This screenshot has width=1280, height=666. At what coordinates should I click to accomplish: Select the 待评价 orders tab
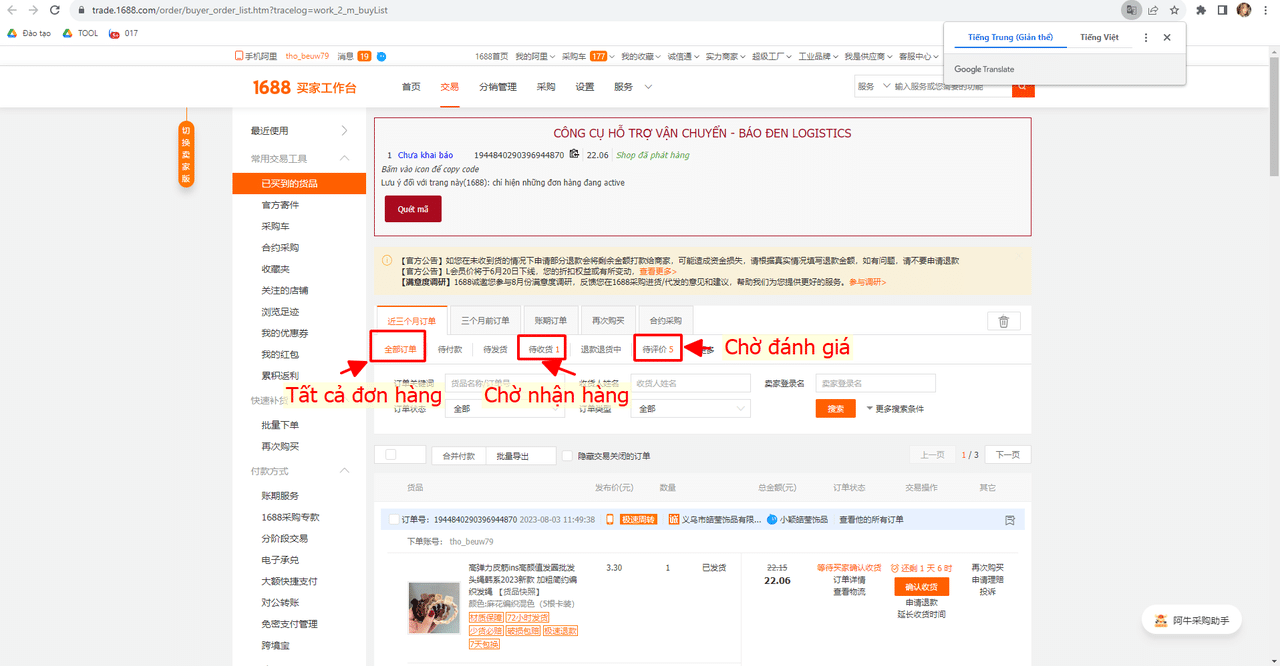[x=657, y=349]
